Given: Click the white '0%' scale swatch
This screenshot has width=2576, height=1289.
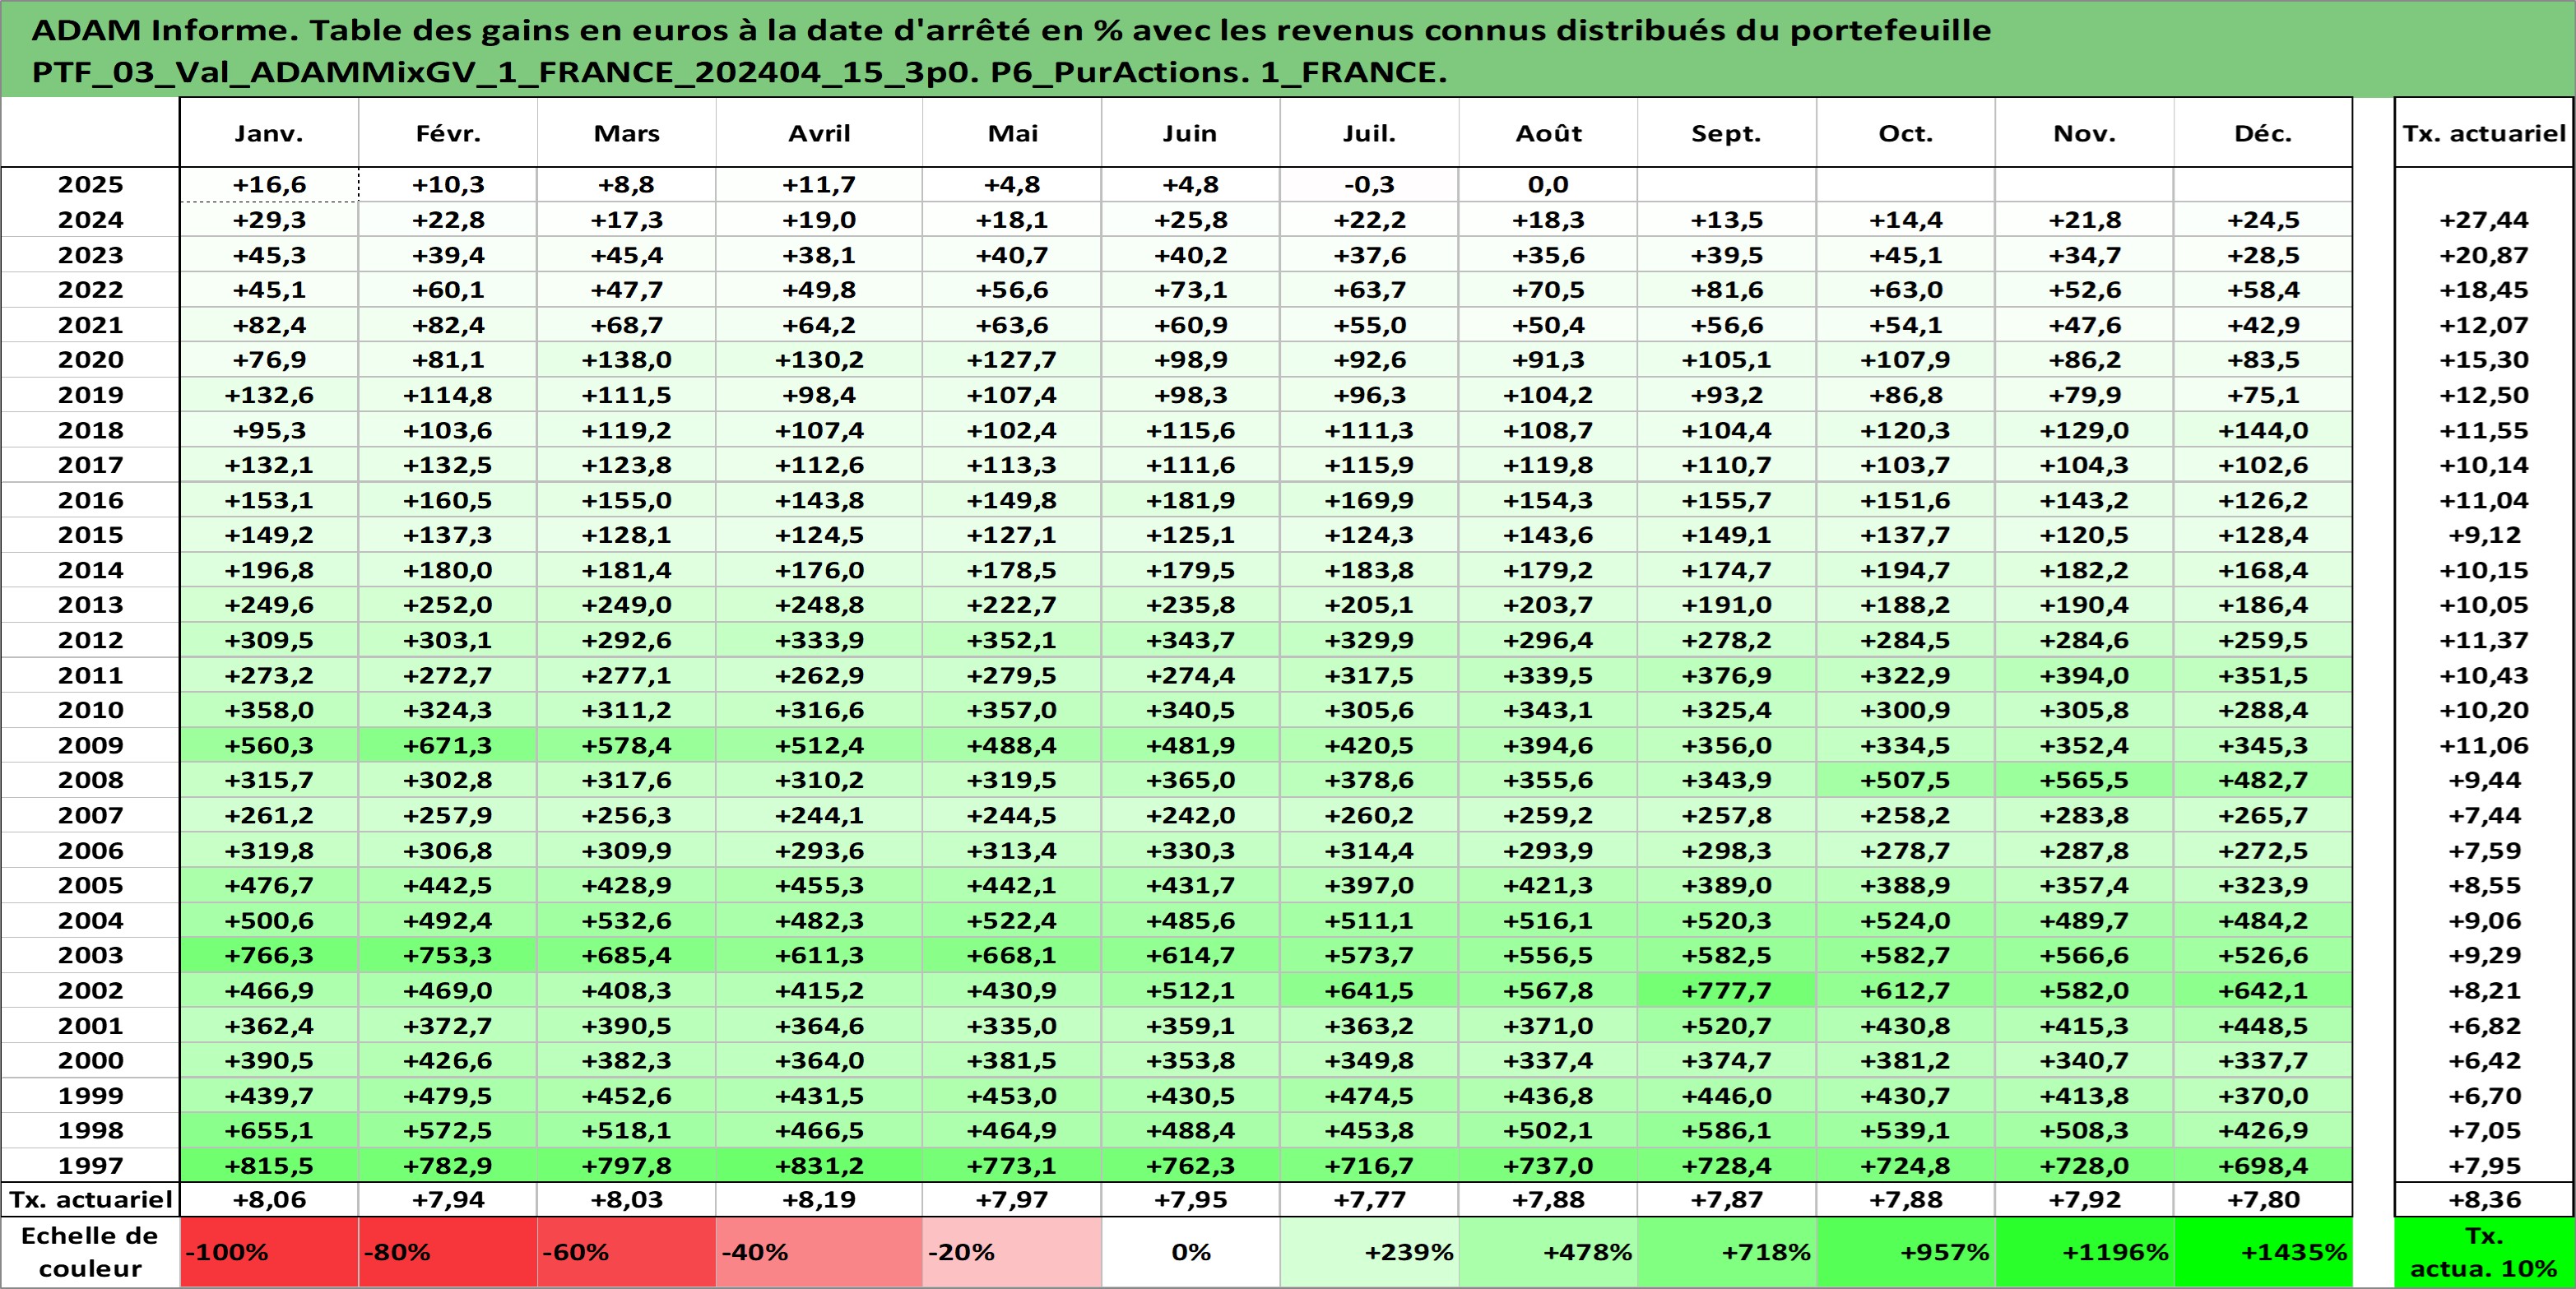Looking at the screenshot, I should [1190, 1252].
